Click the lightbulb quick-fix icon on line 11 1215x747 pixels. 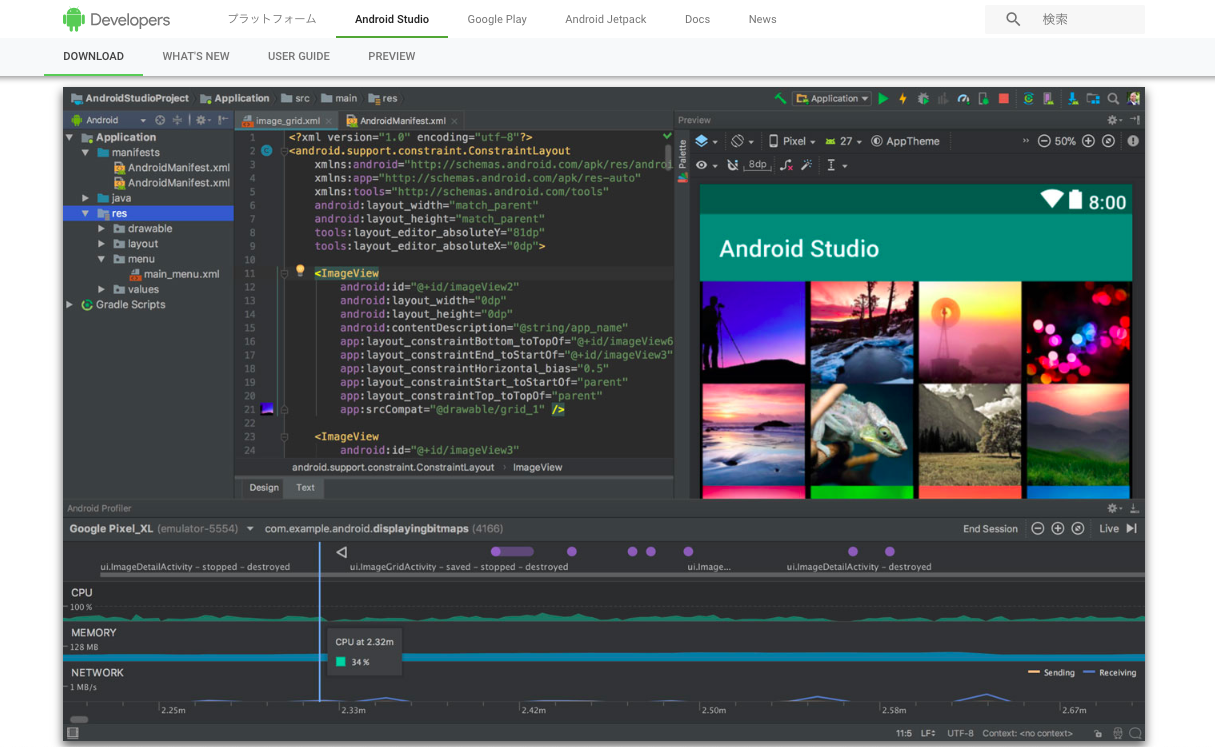[x=299, y=271]
